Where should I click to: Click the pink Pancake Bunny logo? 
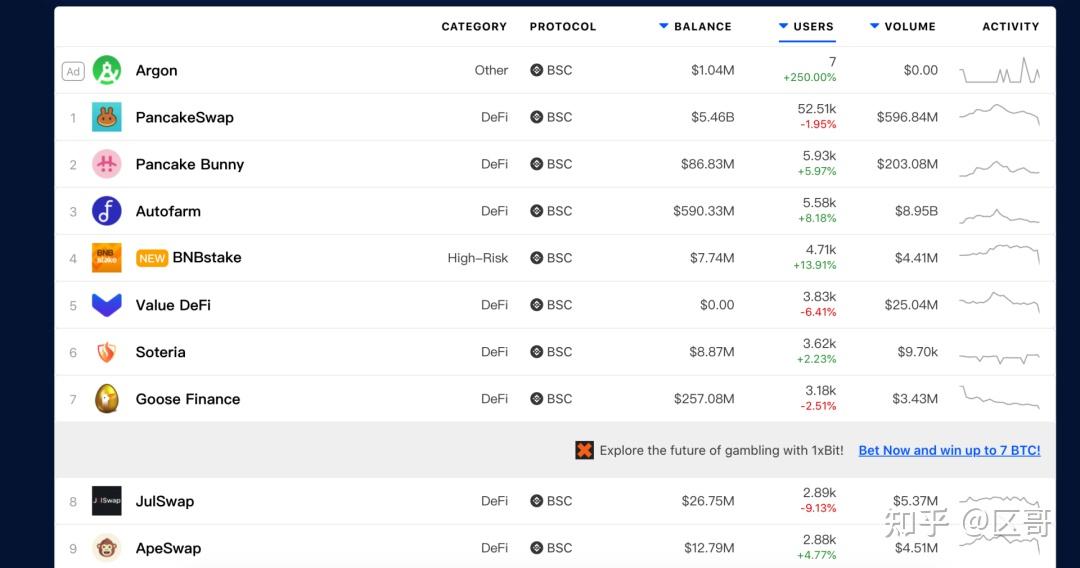tap(107, 164)
